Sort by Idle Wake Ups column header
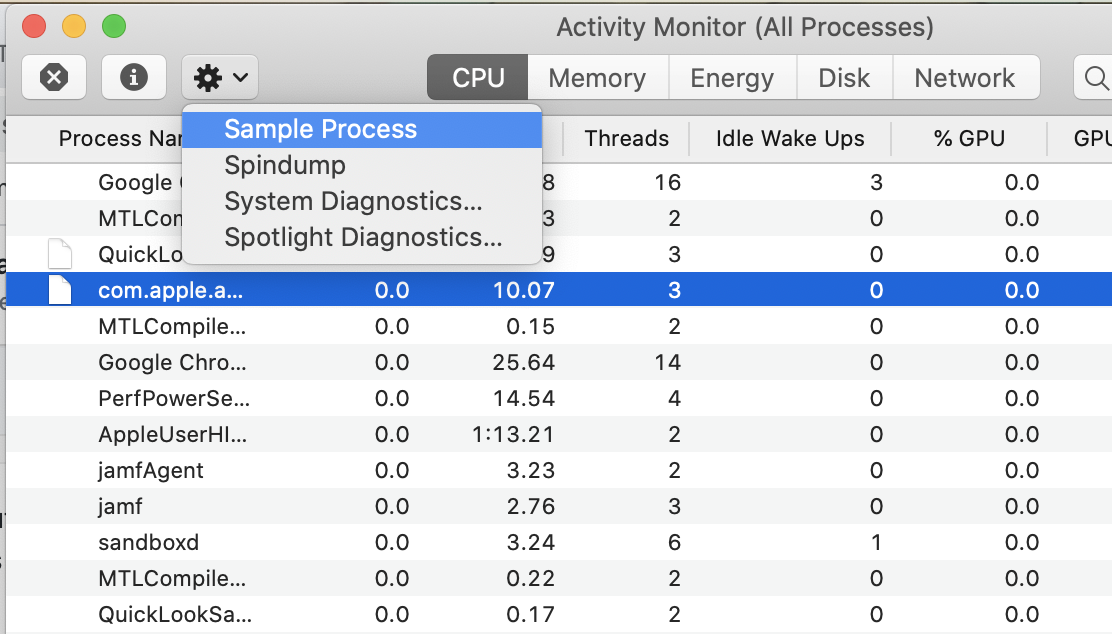Image resolution: width=1112 pixels, height=634 pixels. (790, 138)
